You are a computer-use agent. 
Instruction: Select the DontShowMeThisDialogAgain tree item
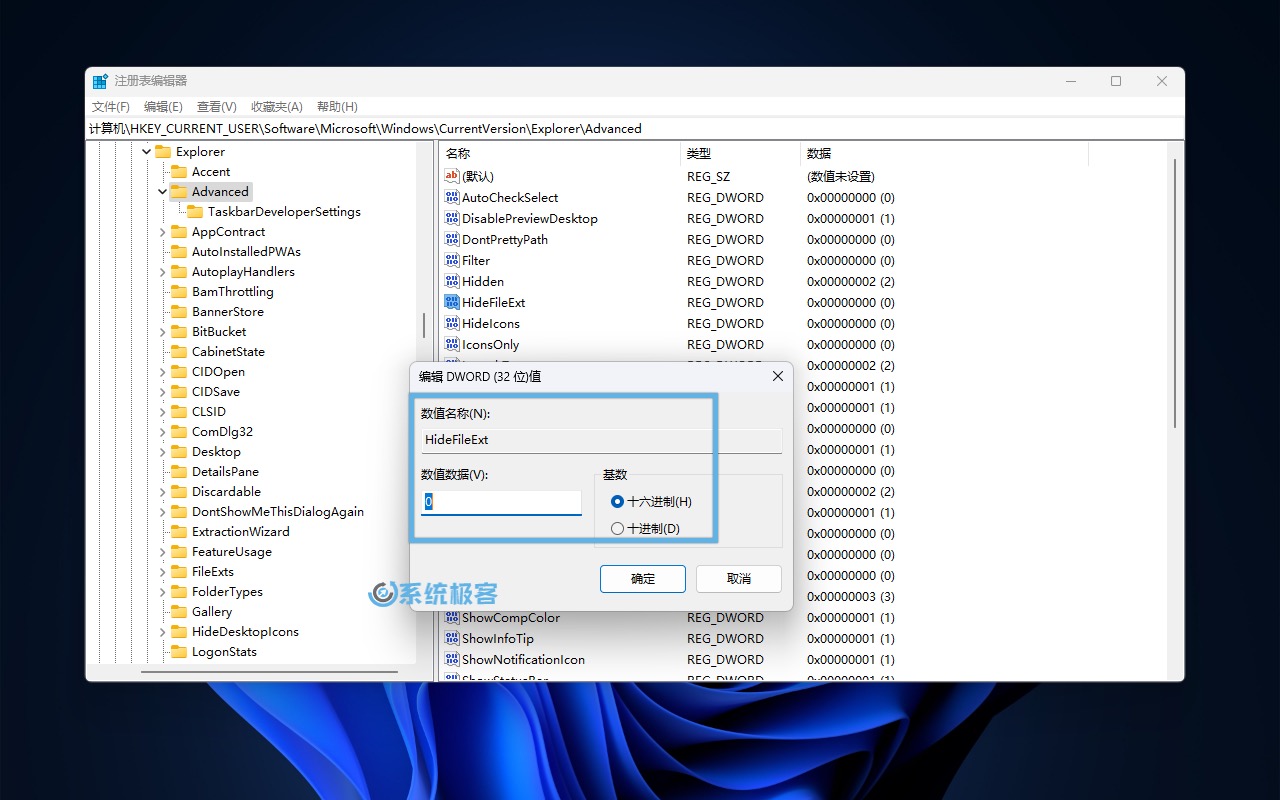tap(278, 512)
